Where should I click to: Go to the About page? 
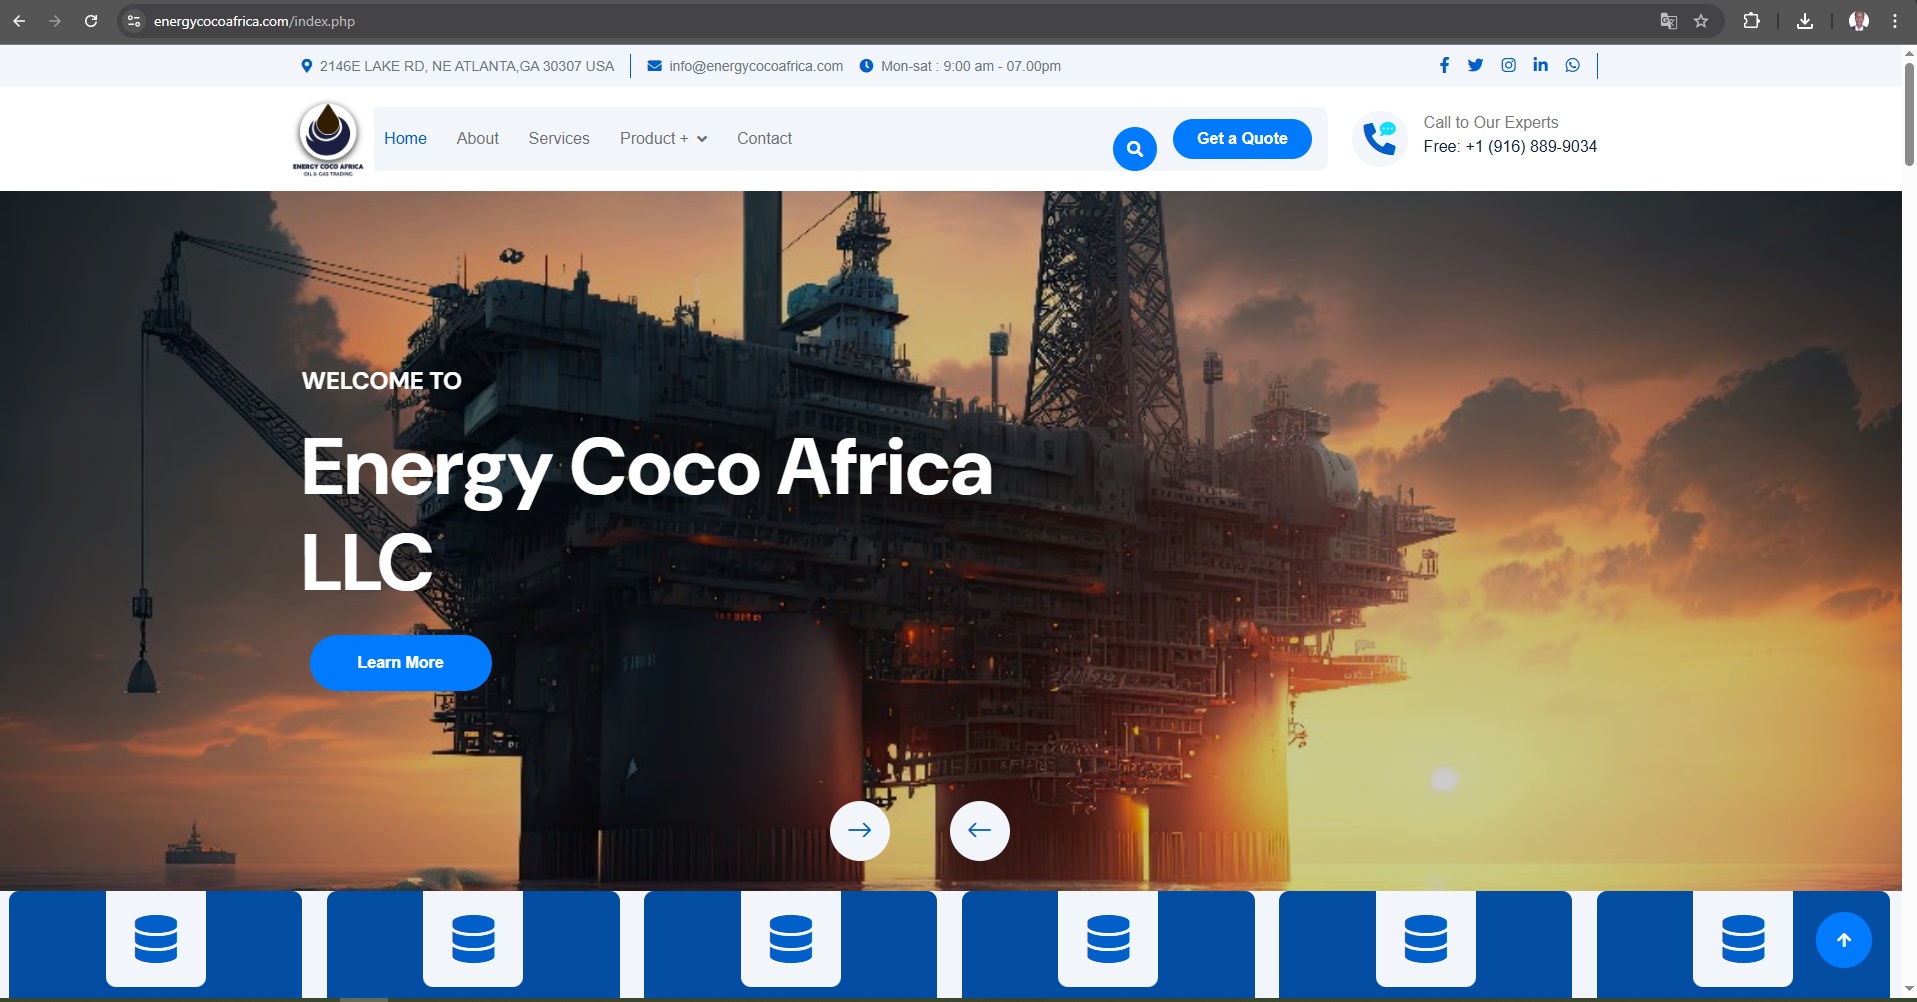click(x=477, y=139)
